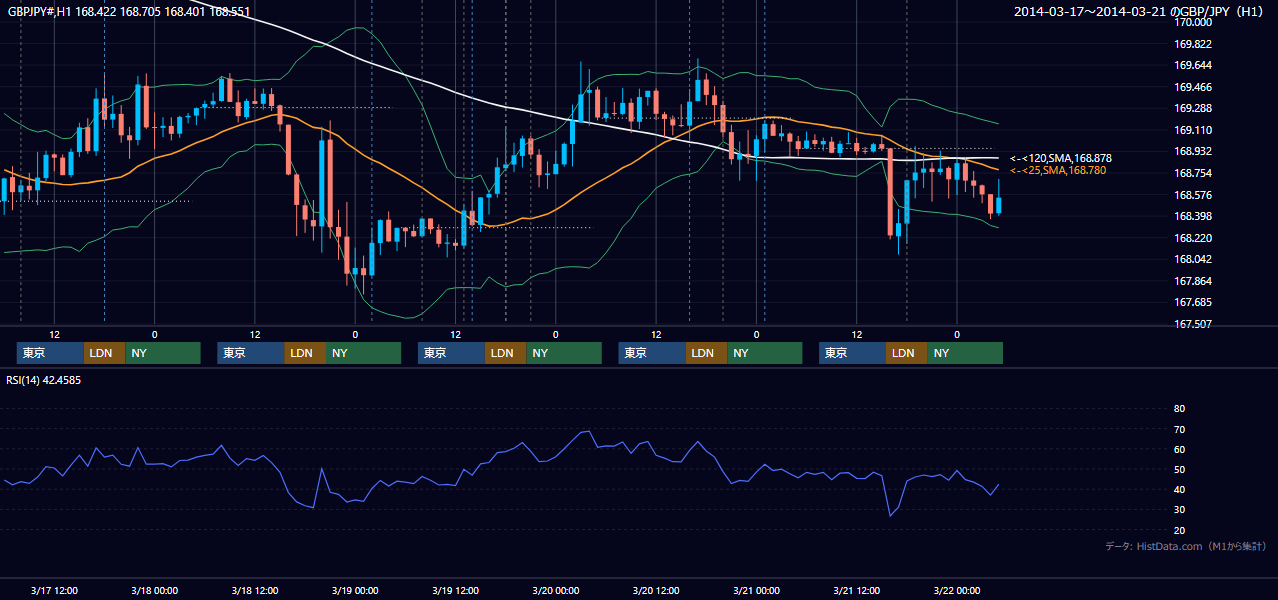Click the 169.110 price axis label
This screenshot has width=1278, height=600.
1193,130
